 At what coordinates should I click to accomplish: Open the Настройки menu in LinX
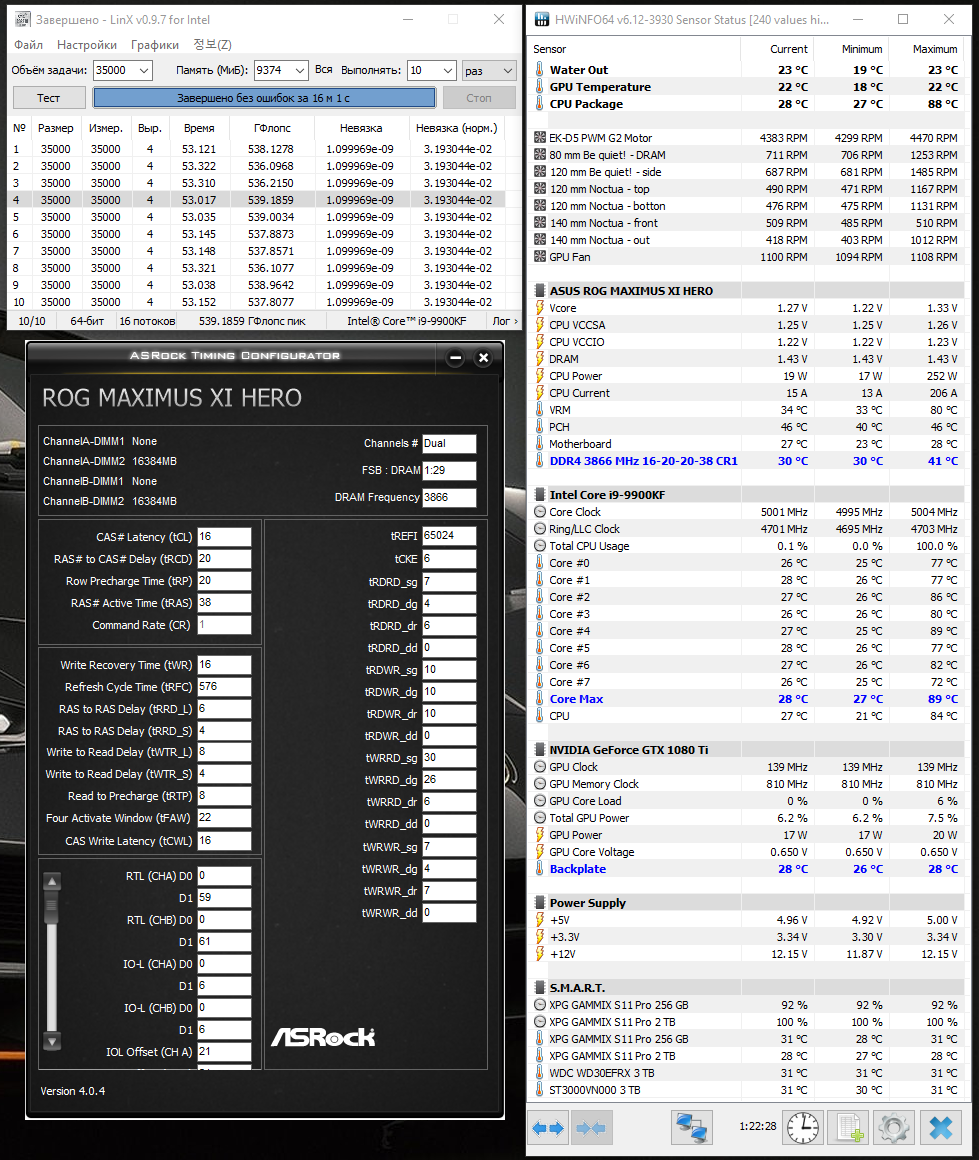pos(87,45)
